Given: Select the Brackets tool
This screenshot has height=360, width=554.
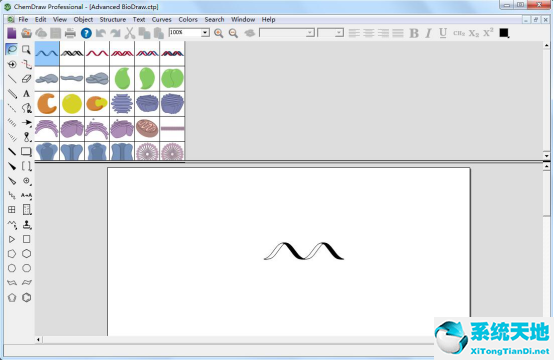Looking at the screenshot, I should point(26,166).
